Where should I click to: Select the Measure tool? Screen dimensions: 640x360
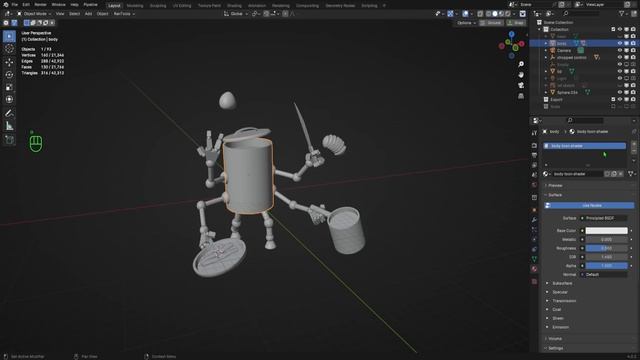[x=9, y=126]
